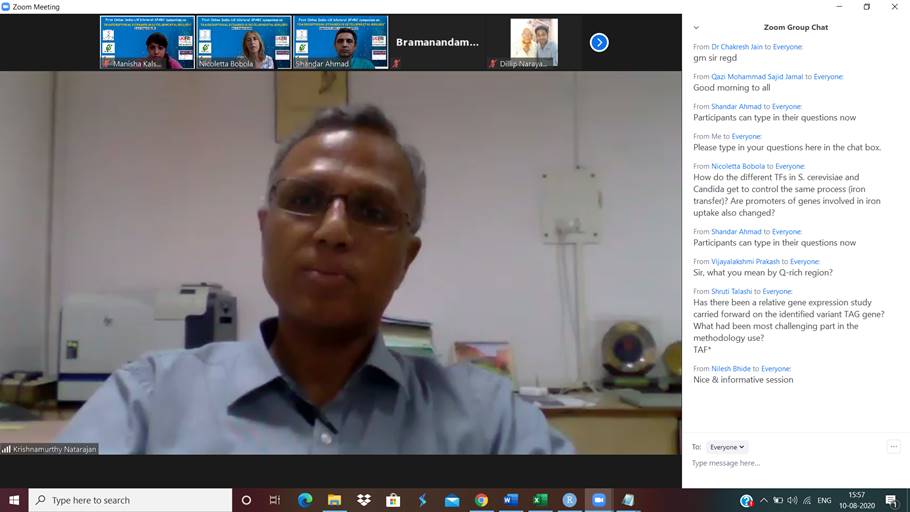Image resolution: width=910 pixels, height=512 pixels.
Task: Open chat more options ellipsis button
Action: click(x=893, y=447)
